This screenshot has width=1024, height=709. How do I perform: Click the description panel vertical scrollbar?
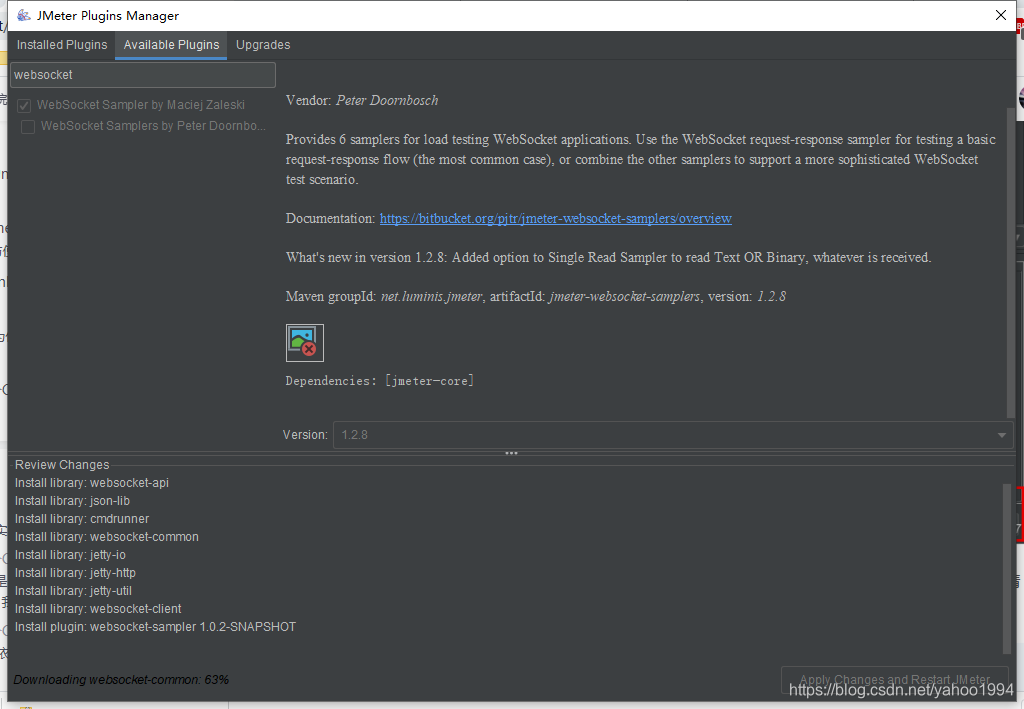pos(1011,261)
